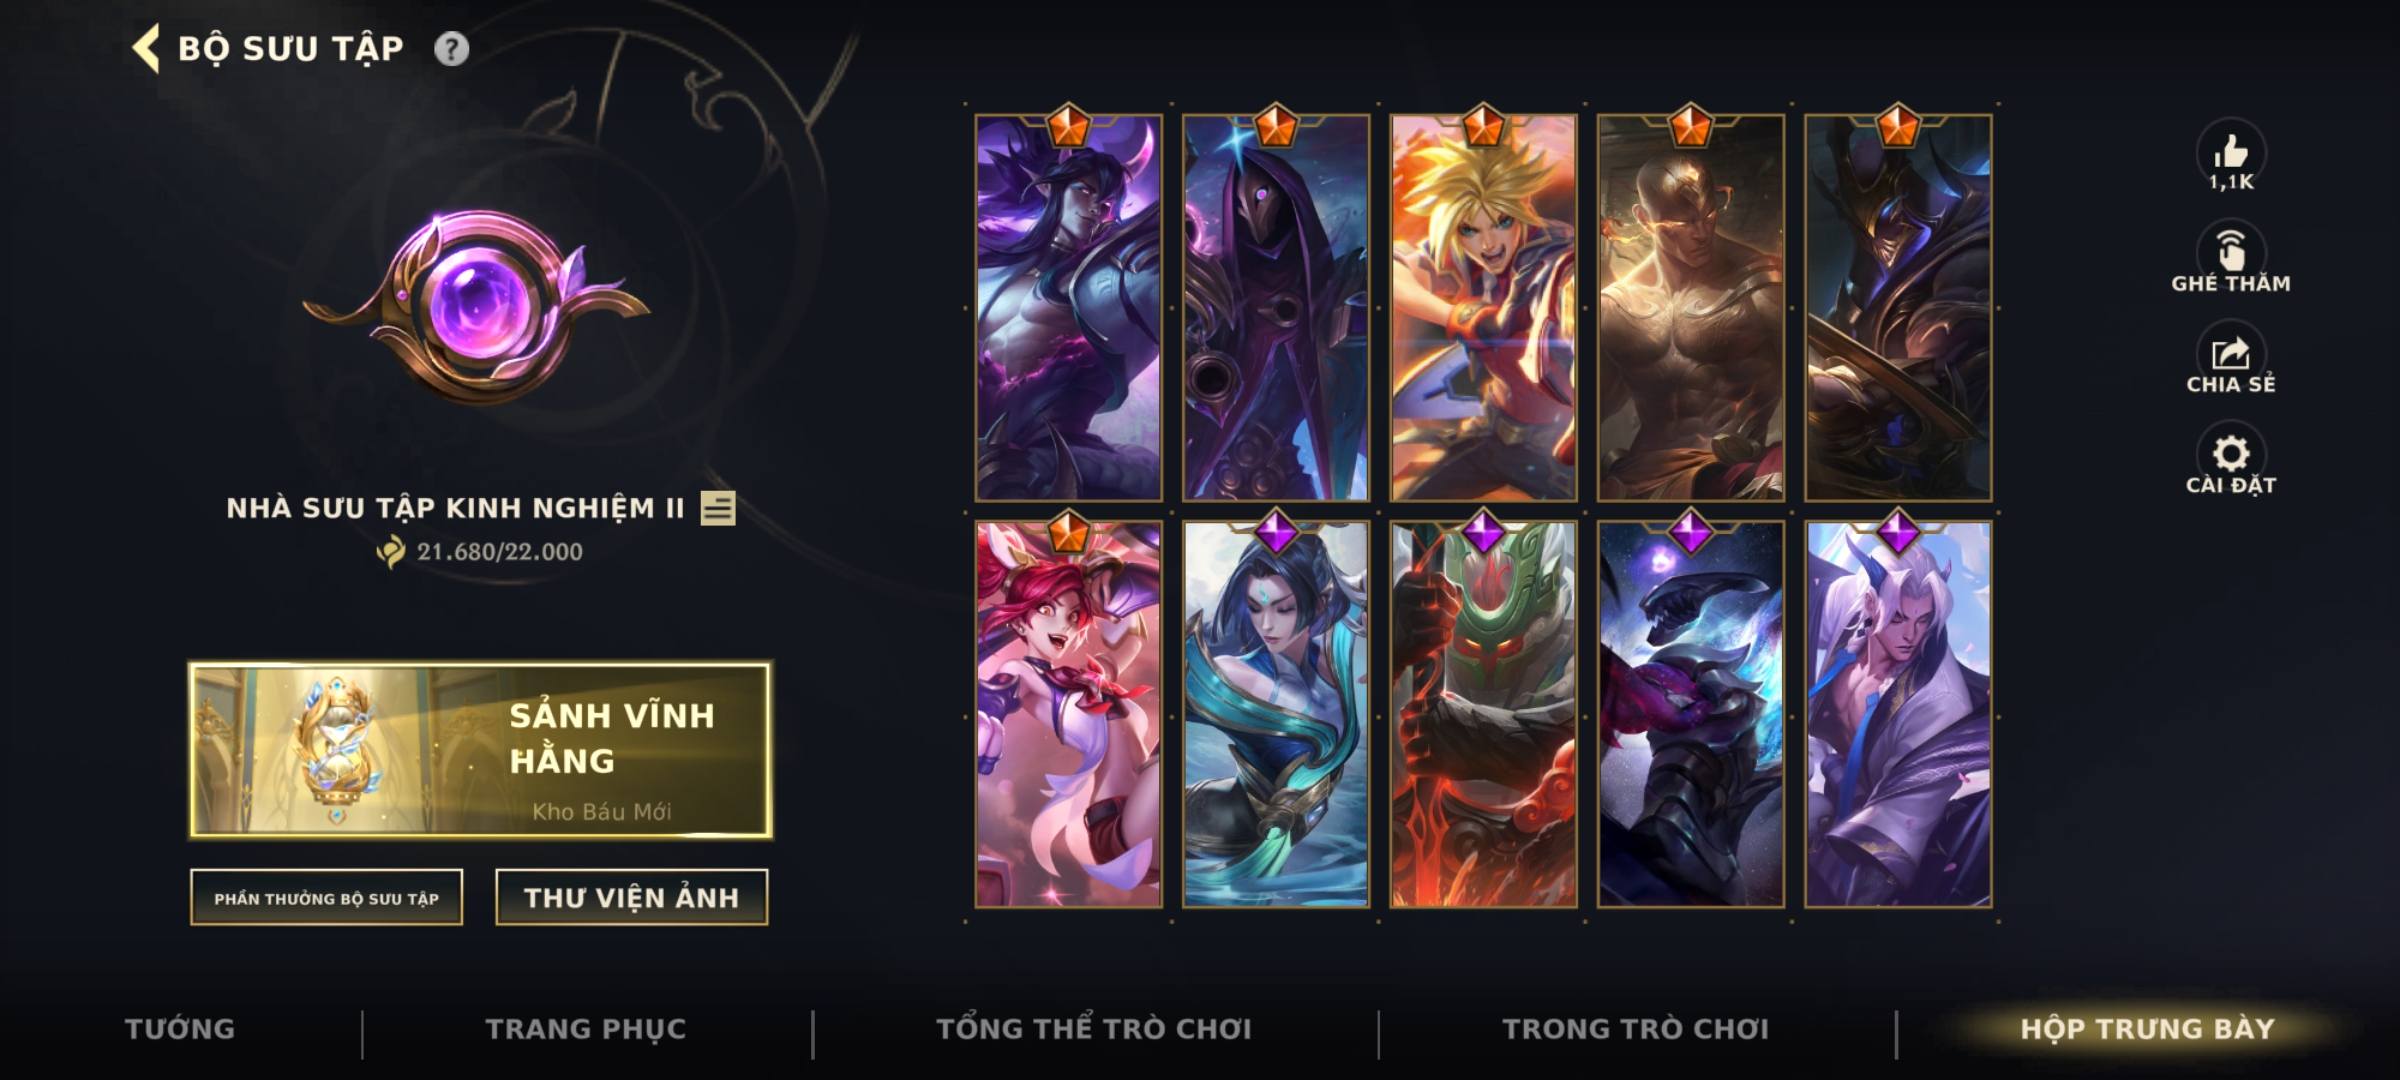Open the Sảnh Vĩnh Hằng banner
Image resolution: width=2400 pixels, height=1080 pixels.
(480, 749)
